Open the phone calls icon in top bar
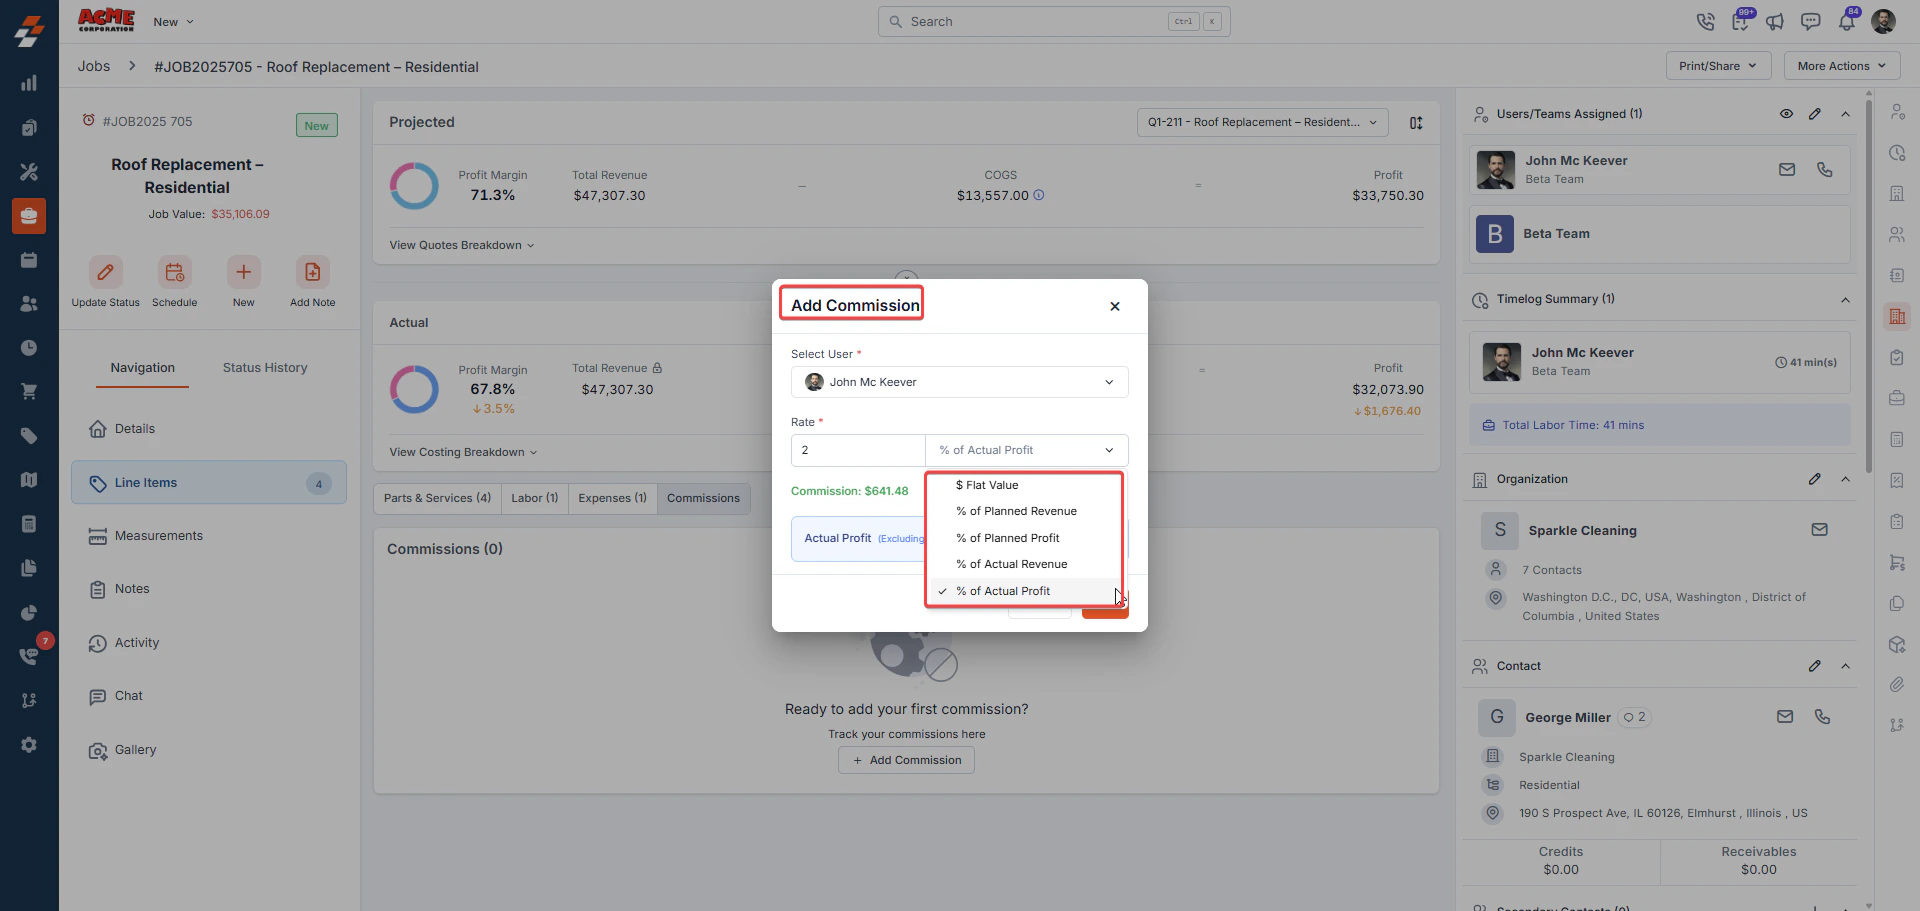The width and height of the screenshot is (1920, 911). 1706,21
